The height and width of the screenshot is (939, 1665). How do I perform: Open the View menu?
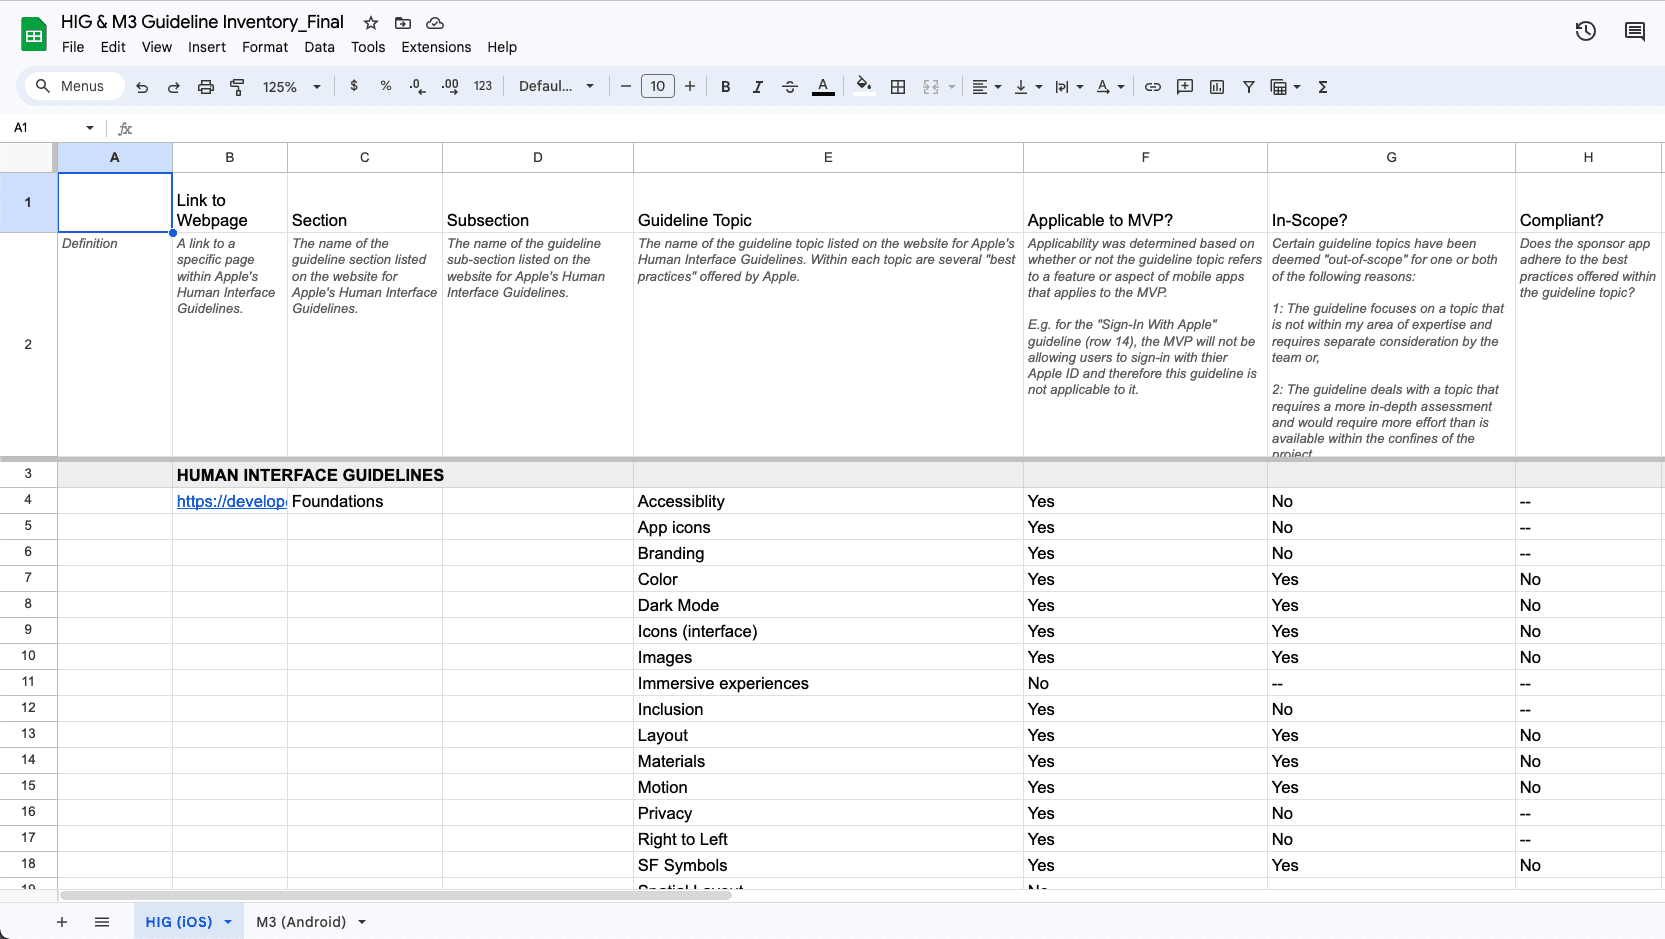[157, 47]
